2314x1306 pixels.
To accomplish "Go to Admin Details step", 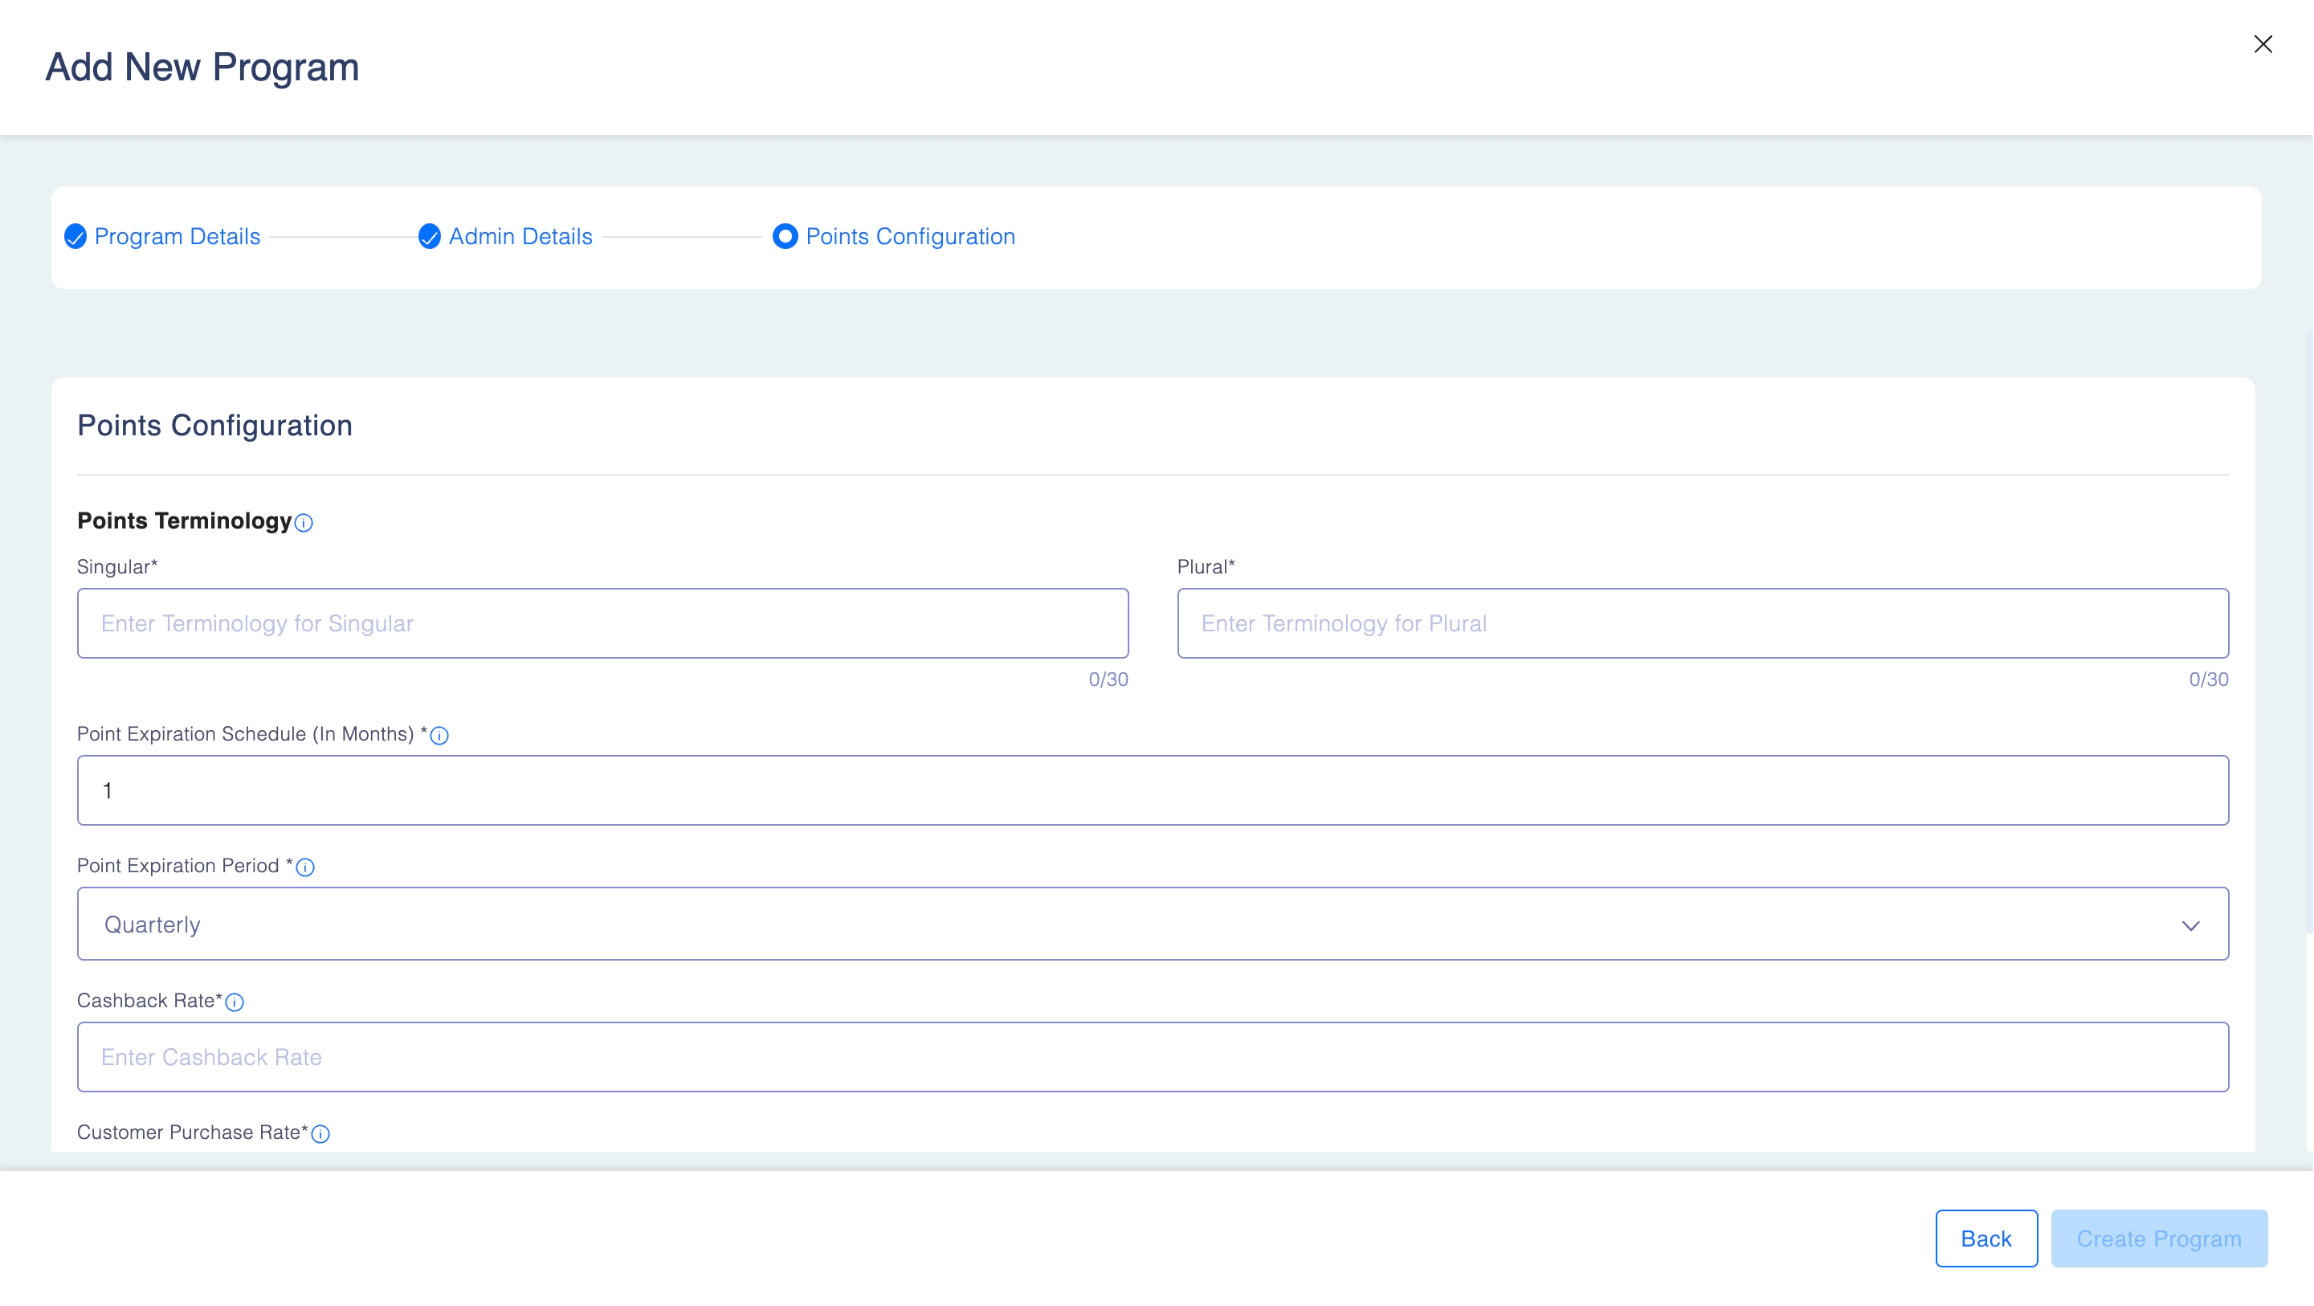I will pyautogui.click(x=520, y=237).
